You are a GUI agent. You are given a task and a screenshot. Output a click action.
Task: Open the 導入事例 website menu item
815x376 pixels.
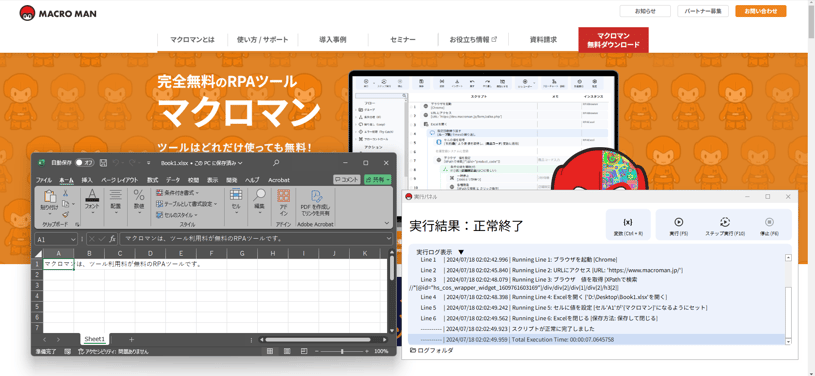tap(333, 40)
